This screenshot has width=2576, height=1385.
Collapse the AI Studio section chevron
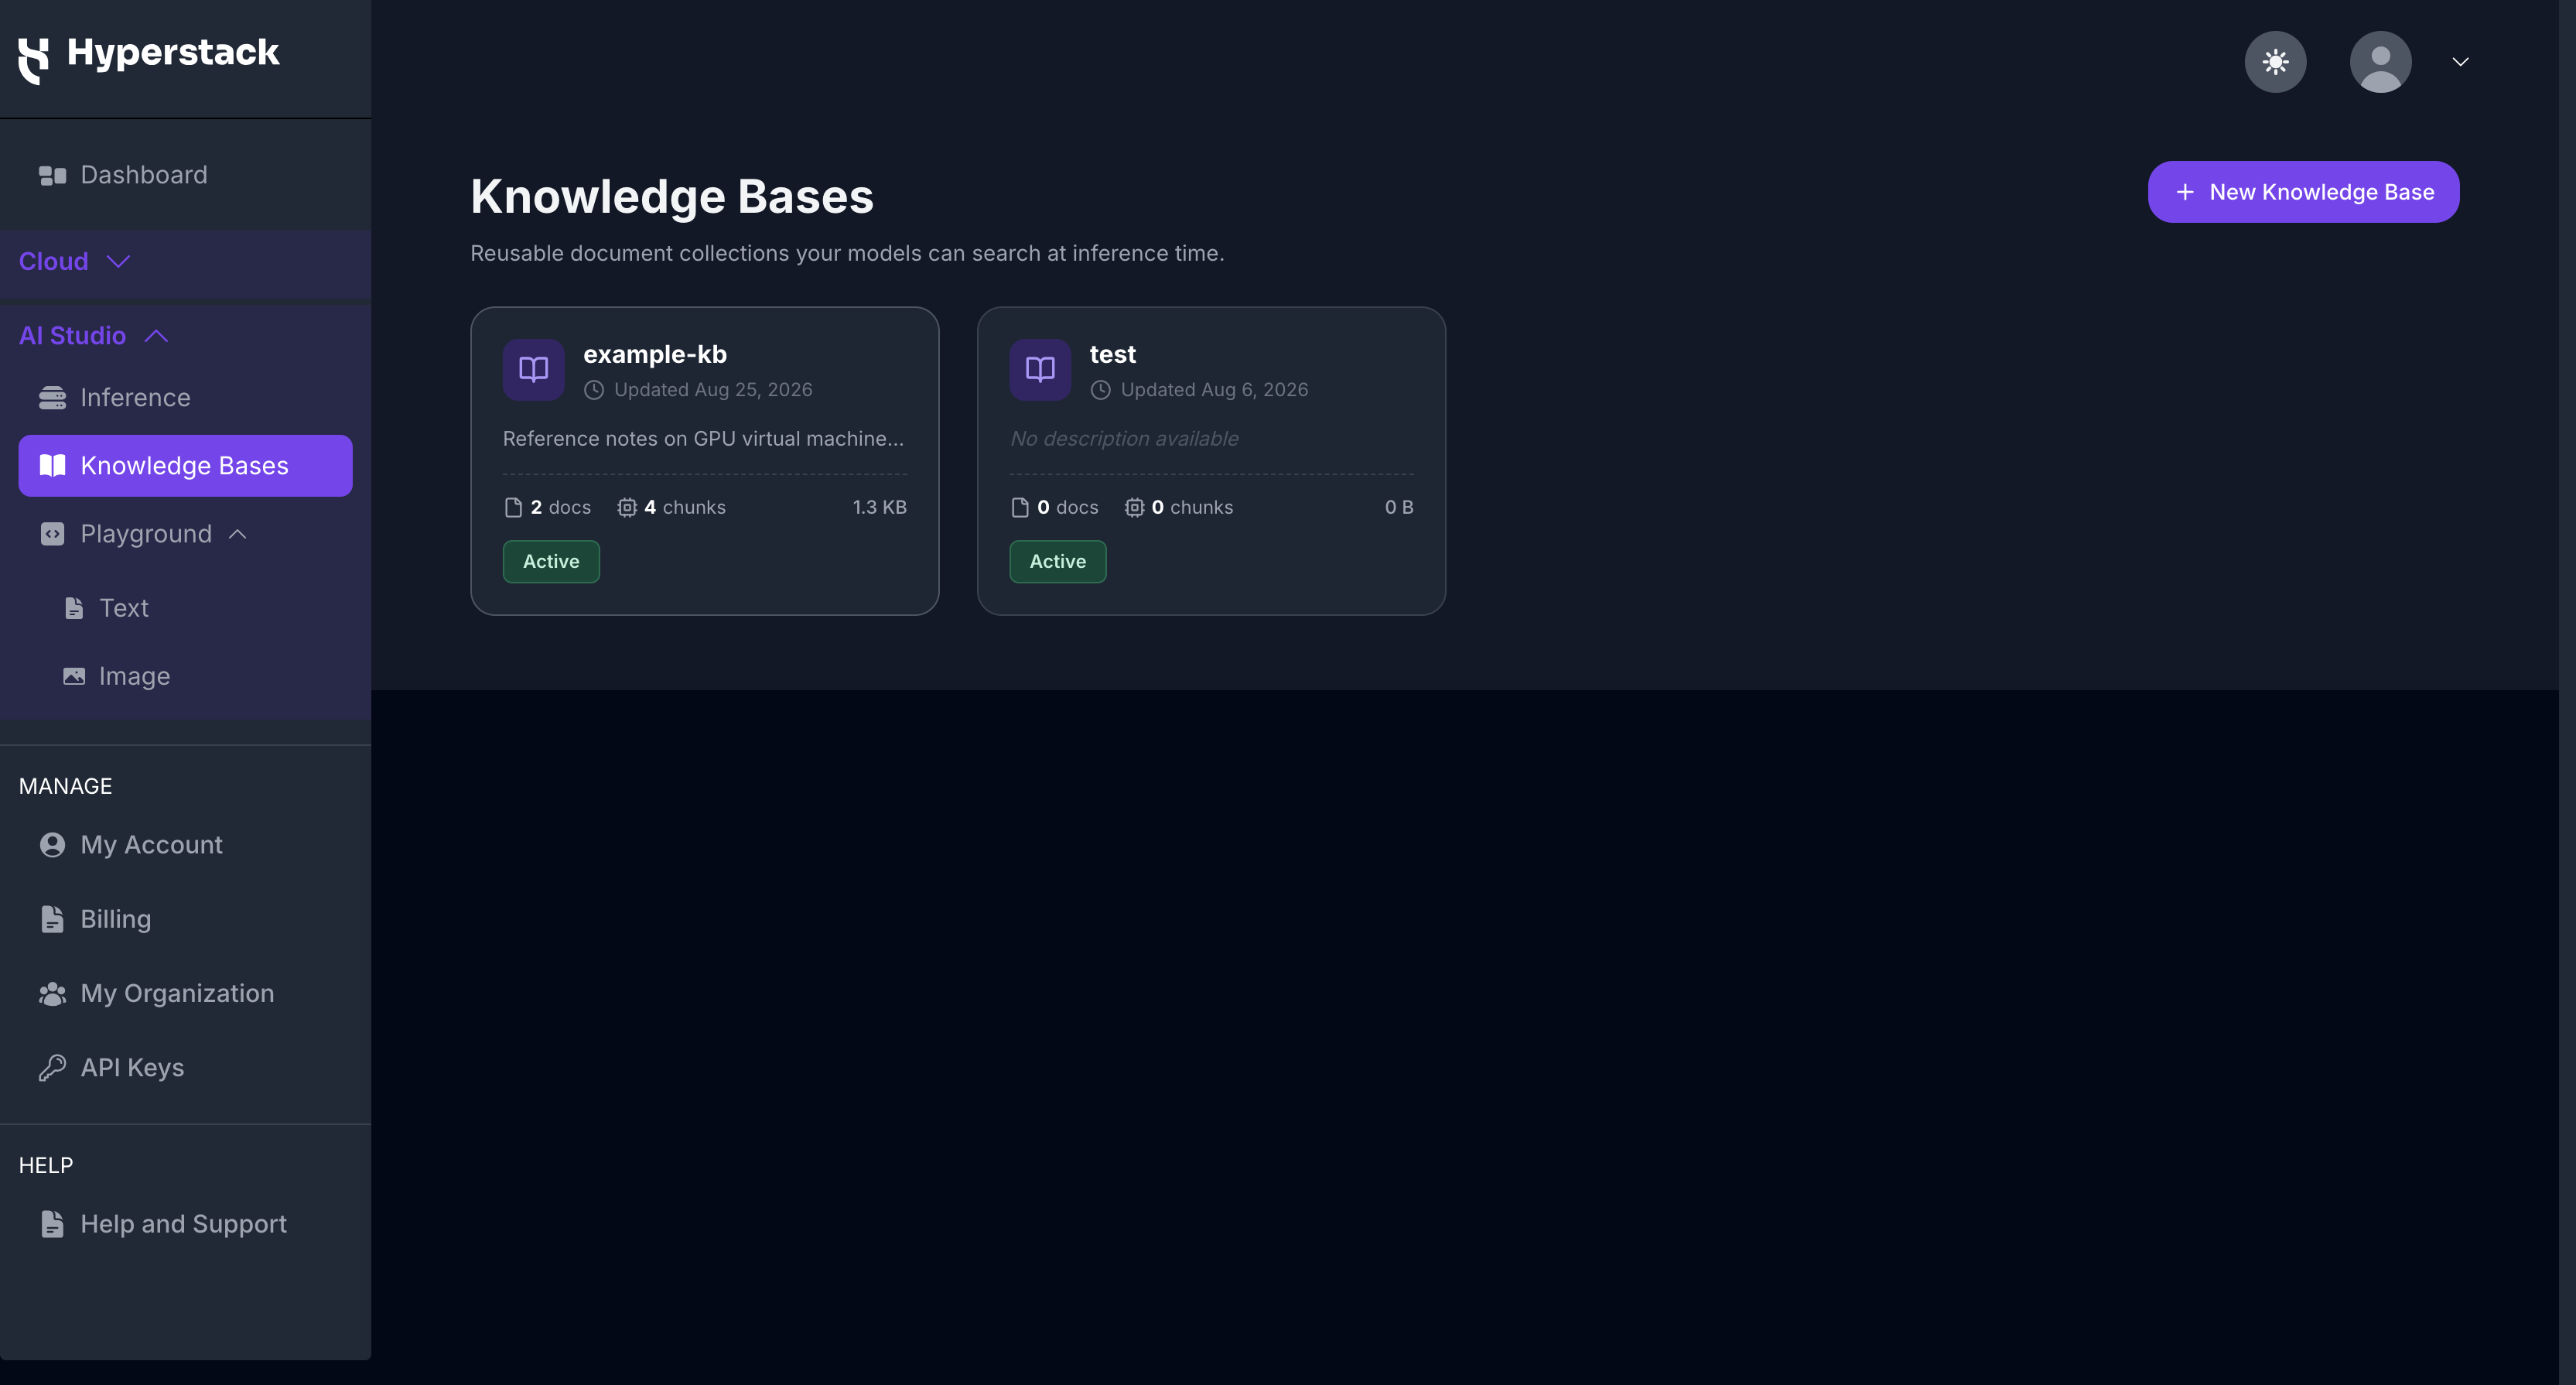click(156, 336)
